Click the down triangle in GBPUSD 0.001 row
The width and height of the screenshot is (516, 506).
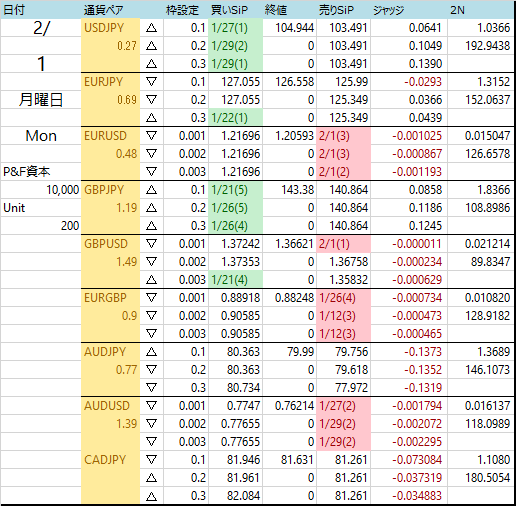coord(152,244)
